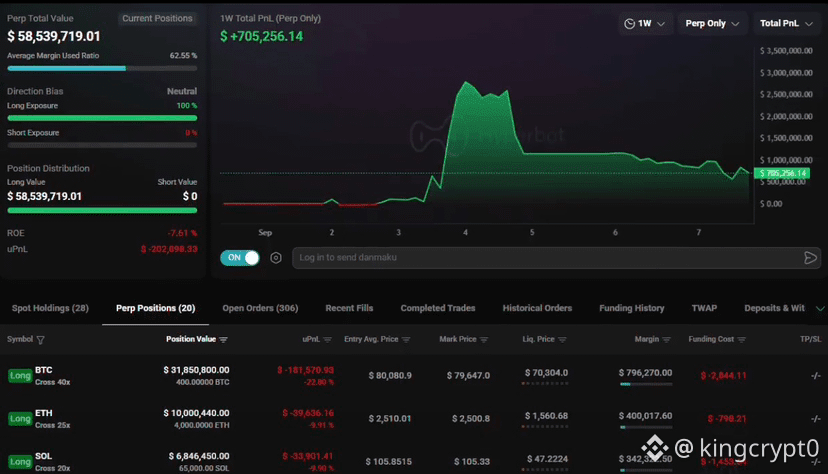Sort by Funding Cost column icon
The image size is (828, 474).
(x=741, y=339)
